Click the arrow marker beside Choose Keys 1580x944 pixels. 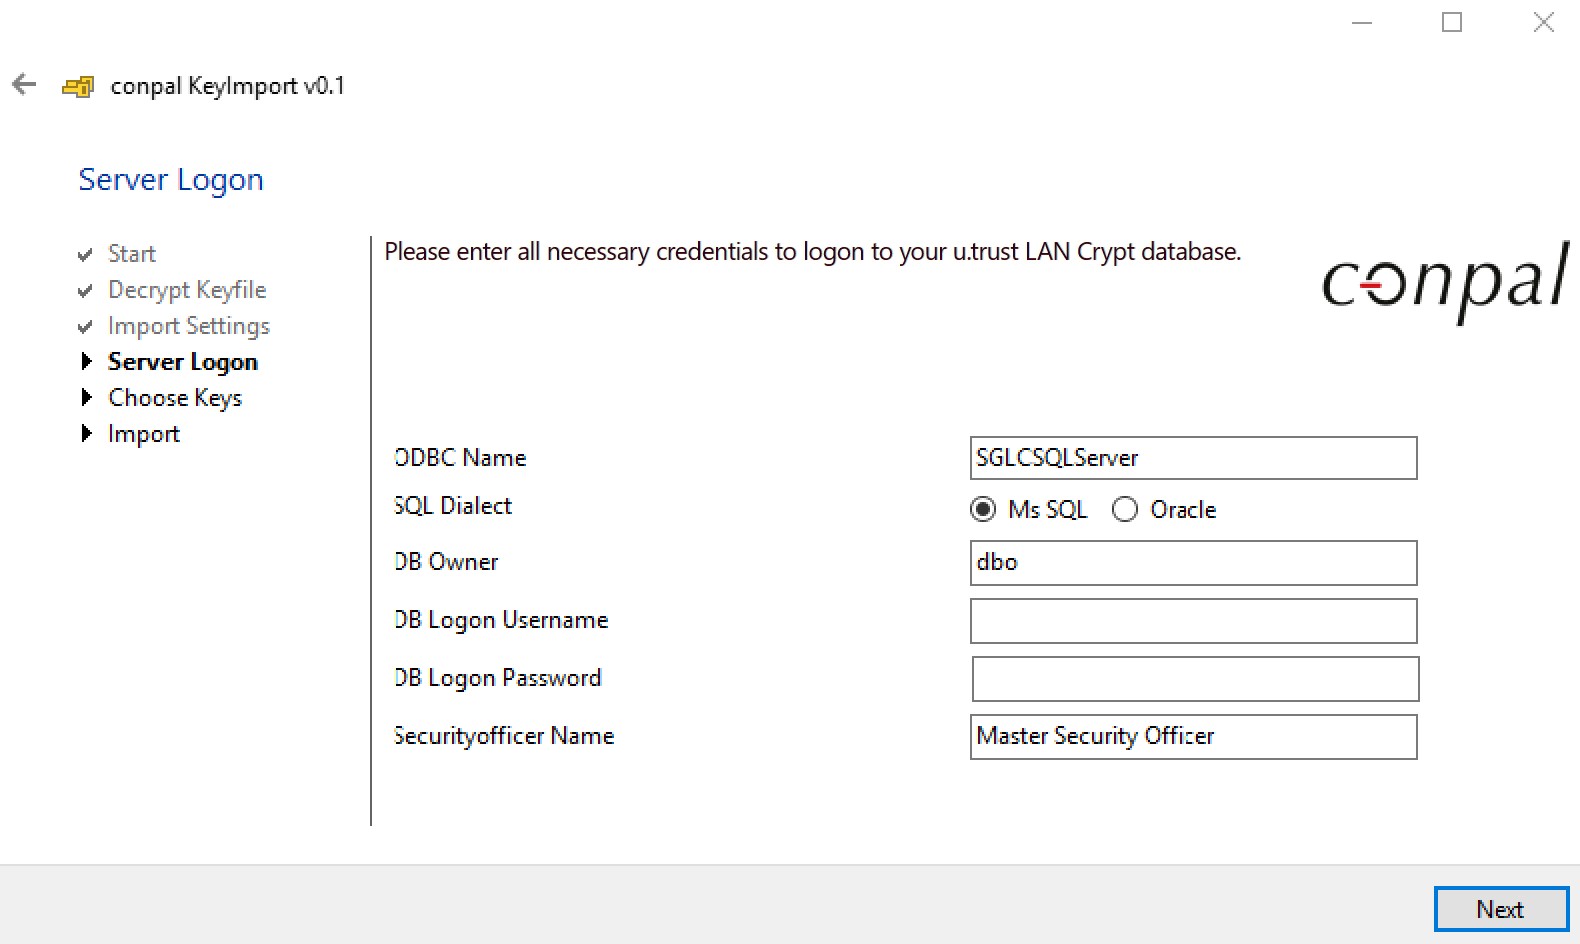[x=86, y=397]
